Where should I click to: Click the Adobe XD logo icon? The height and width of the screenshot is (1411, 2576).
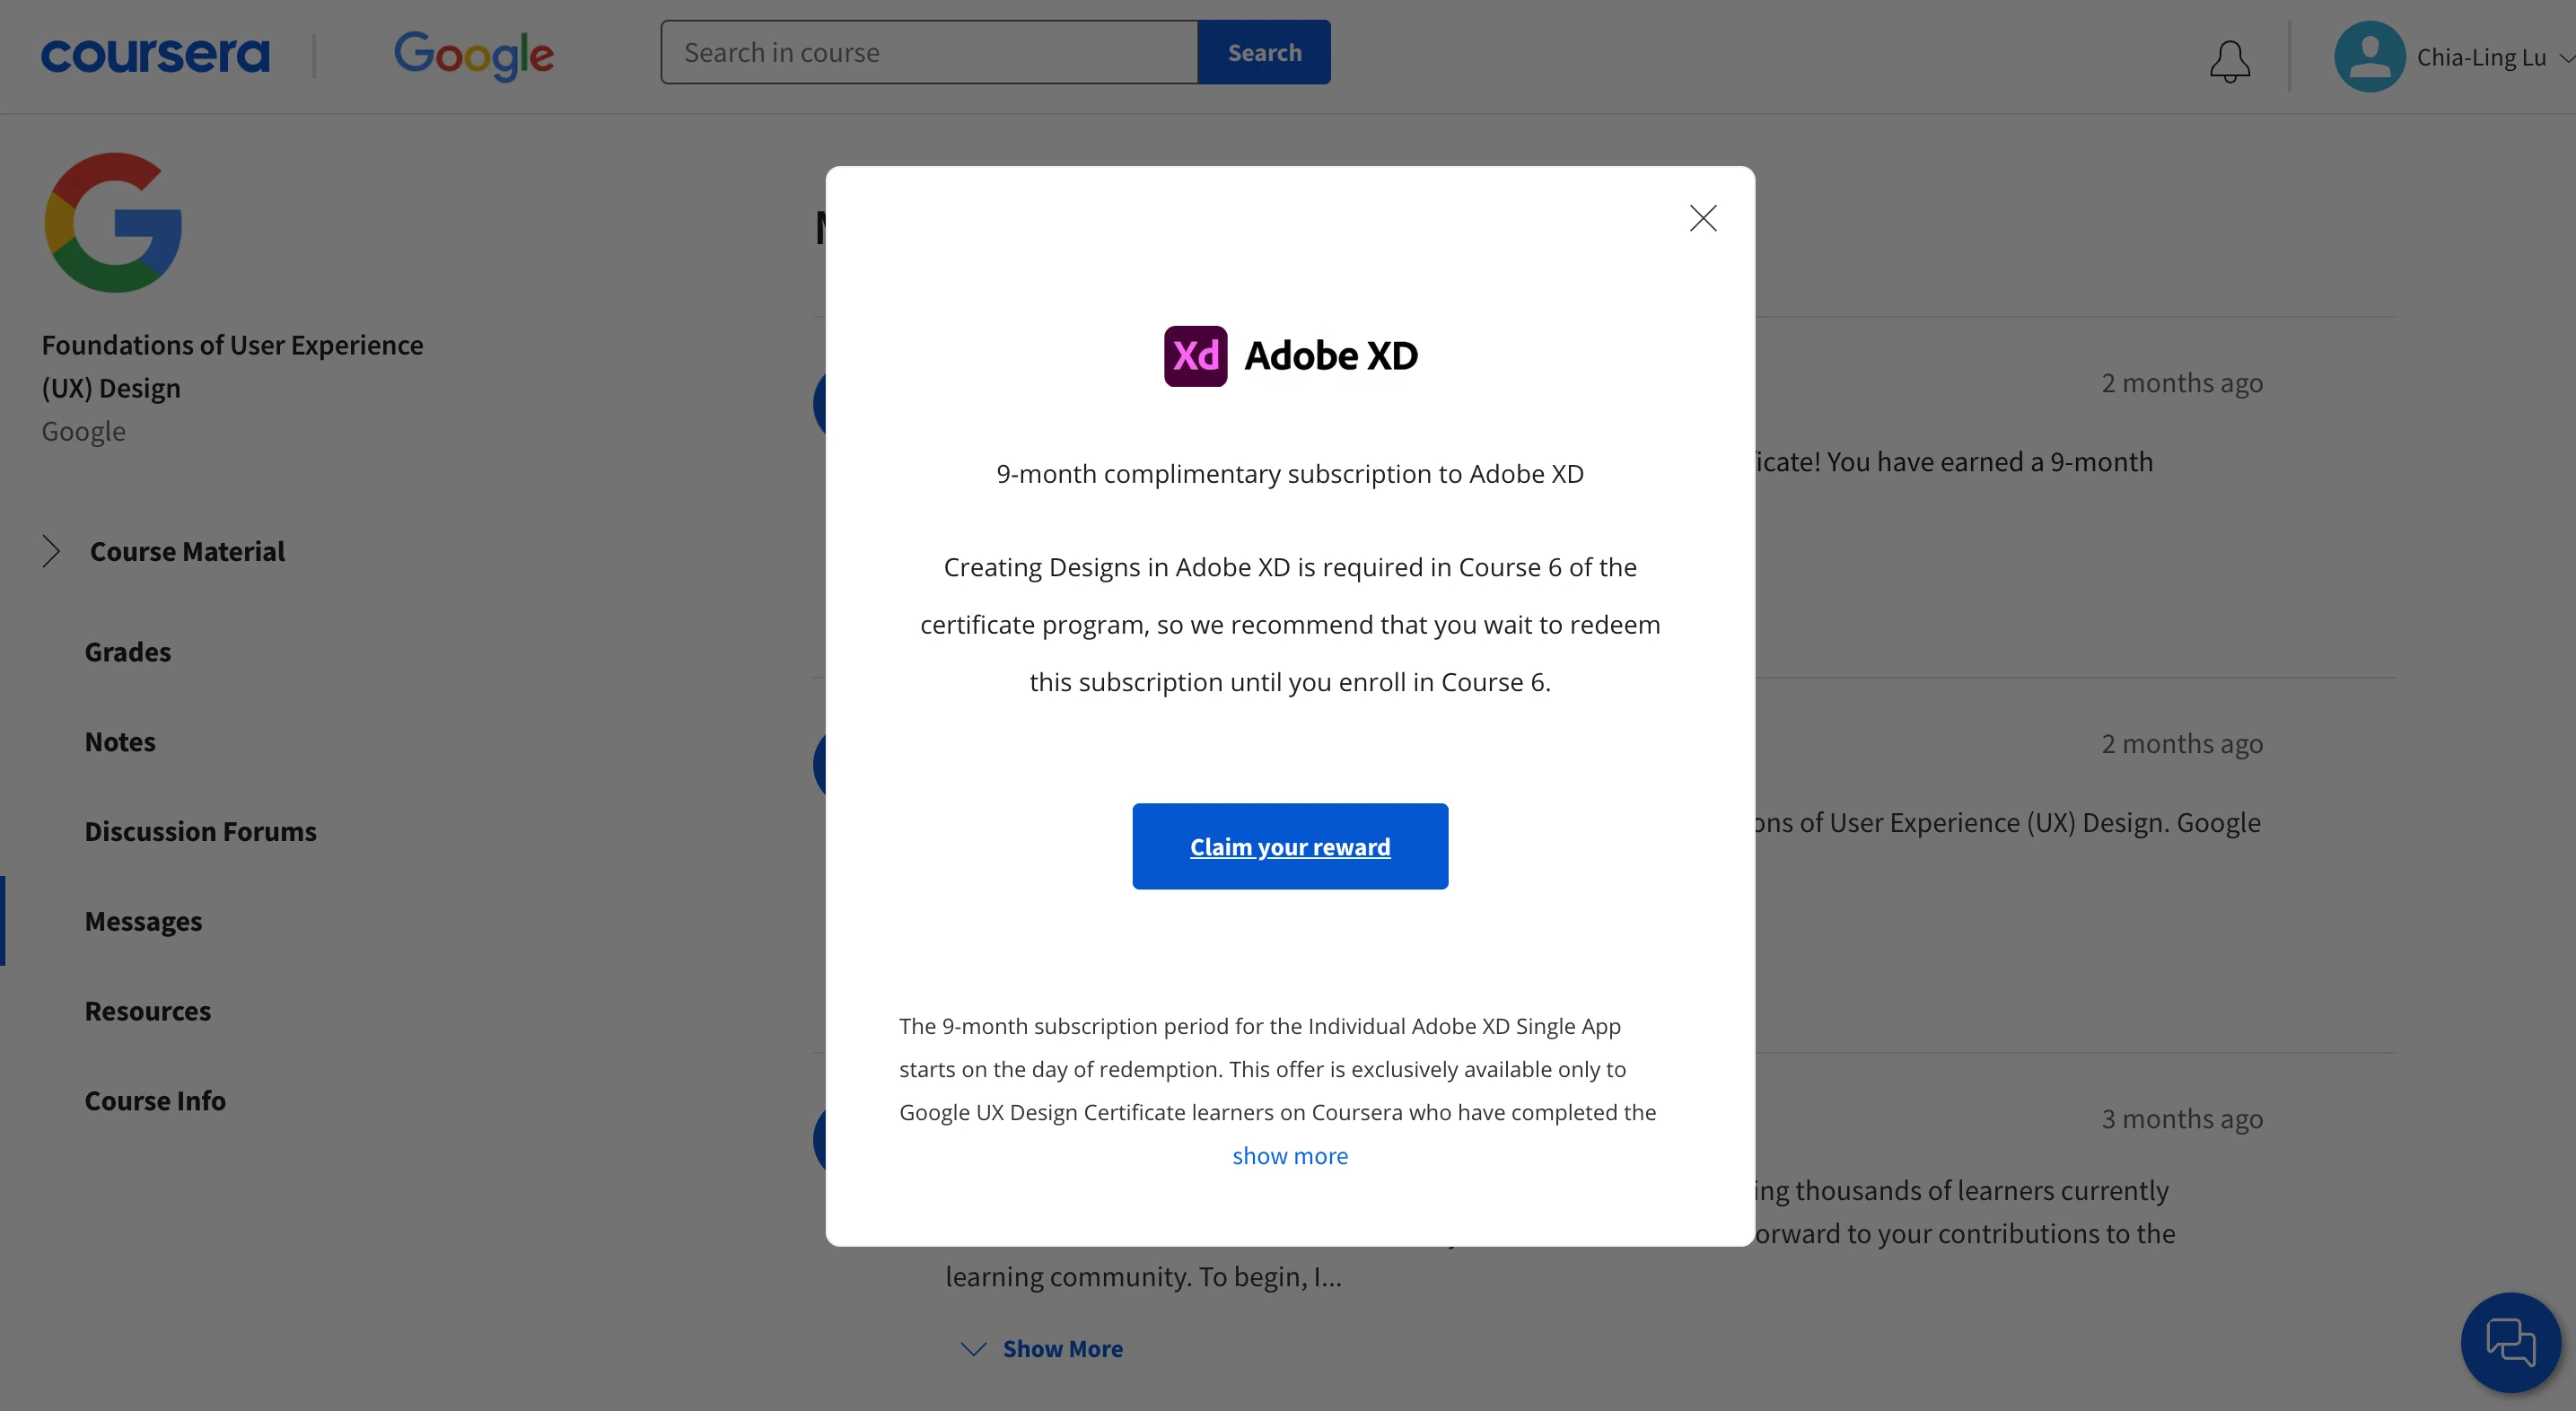coord(1195,356)
